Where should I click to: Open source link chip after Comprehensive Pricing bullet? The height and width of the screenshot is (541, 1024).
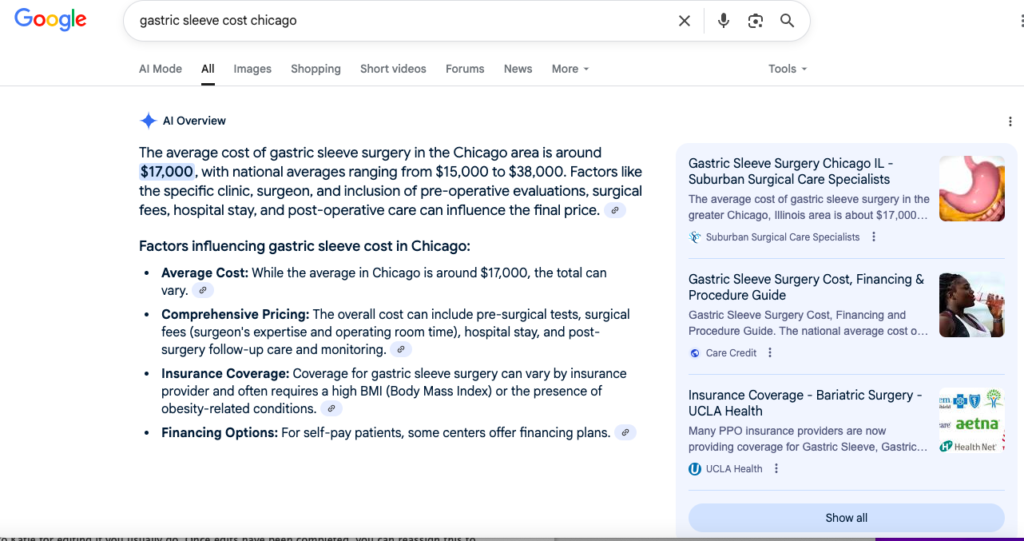(x=401, y=350)
